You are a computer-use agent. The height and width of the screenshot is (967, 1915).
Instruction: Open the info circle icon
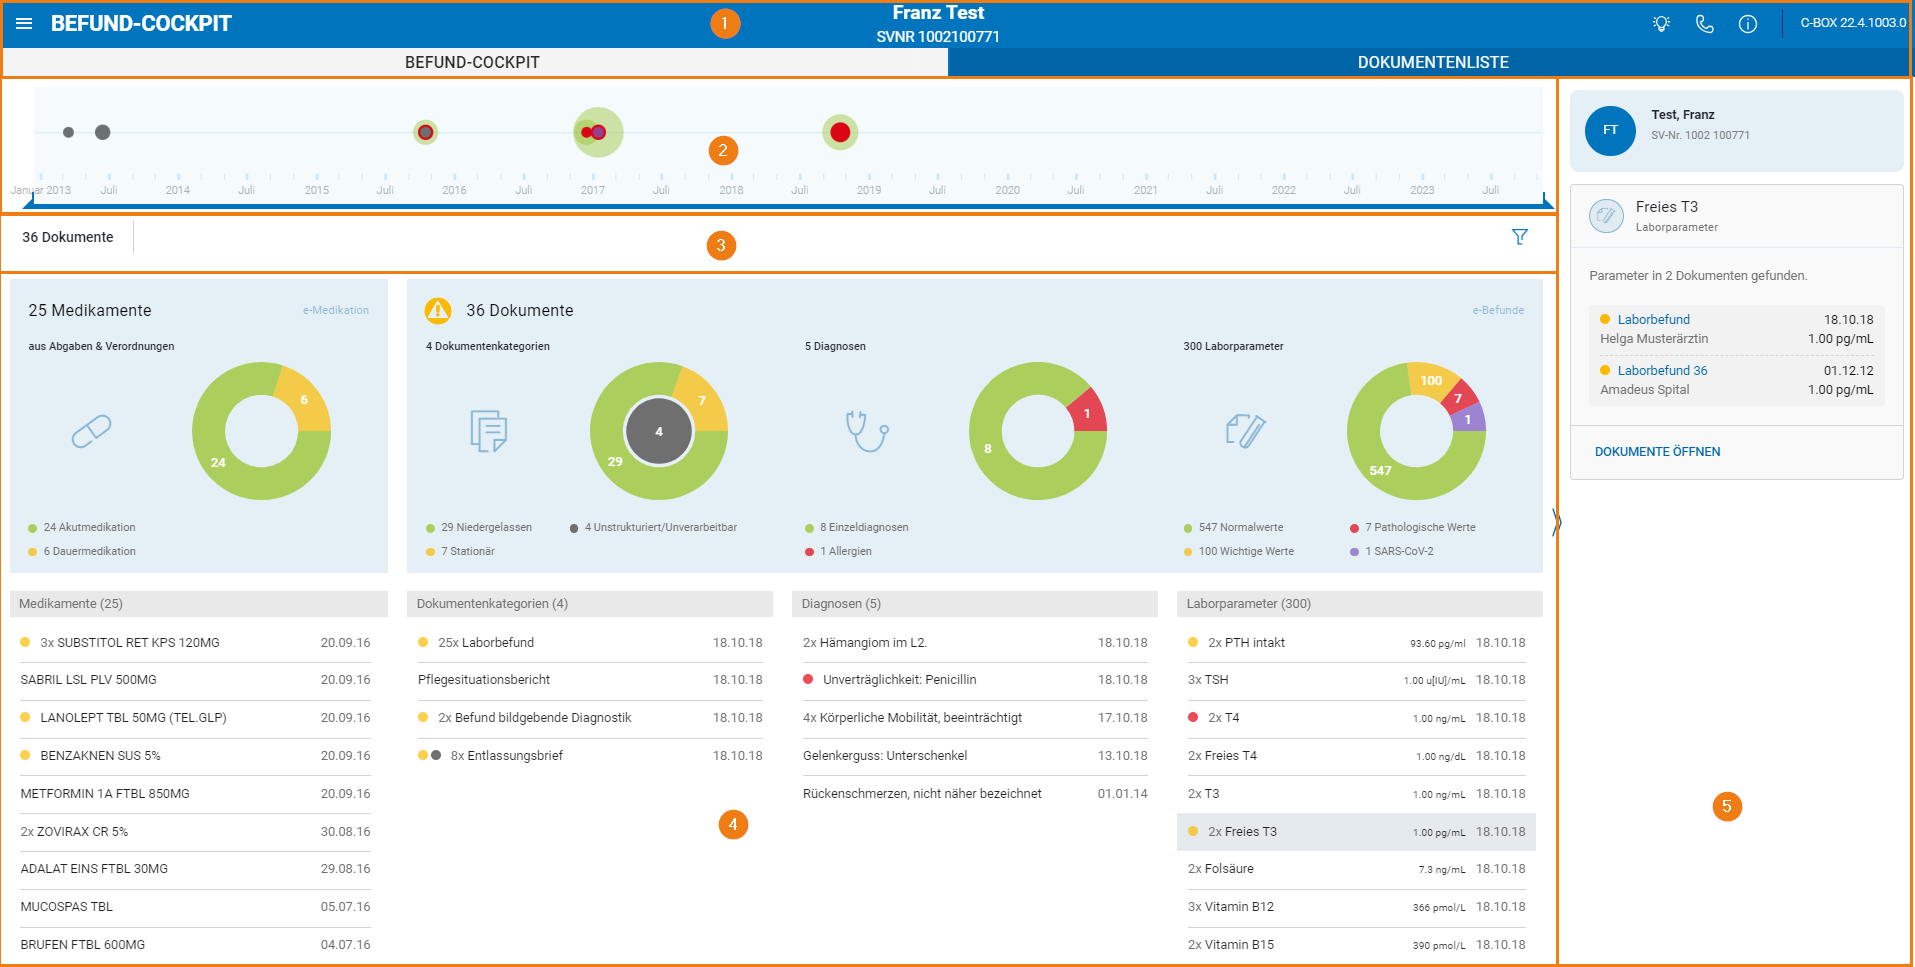(x=1747, y=24)
